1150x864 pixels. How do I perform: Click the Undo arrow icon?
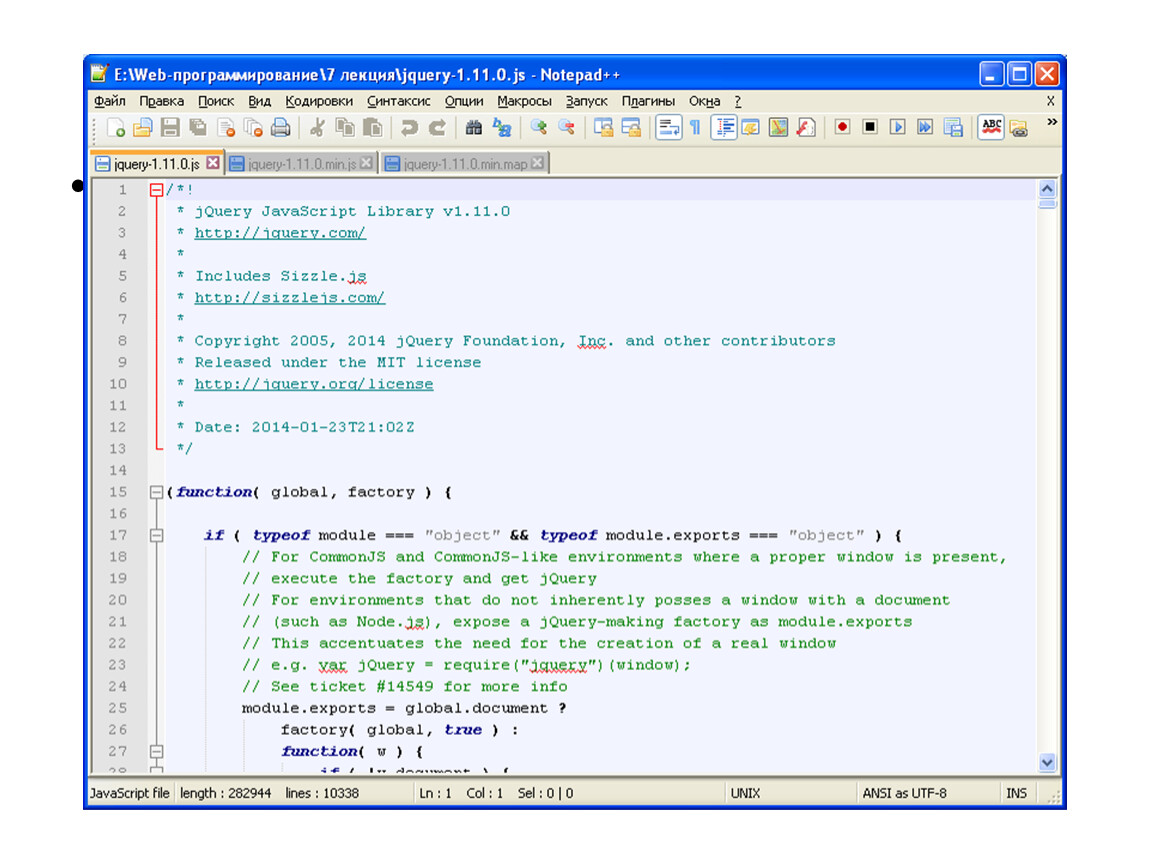click(x=409, y=127)
